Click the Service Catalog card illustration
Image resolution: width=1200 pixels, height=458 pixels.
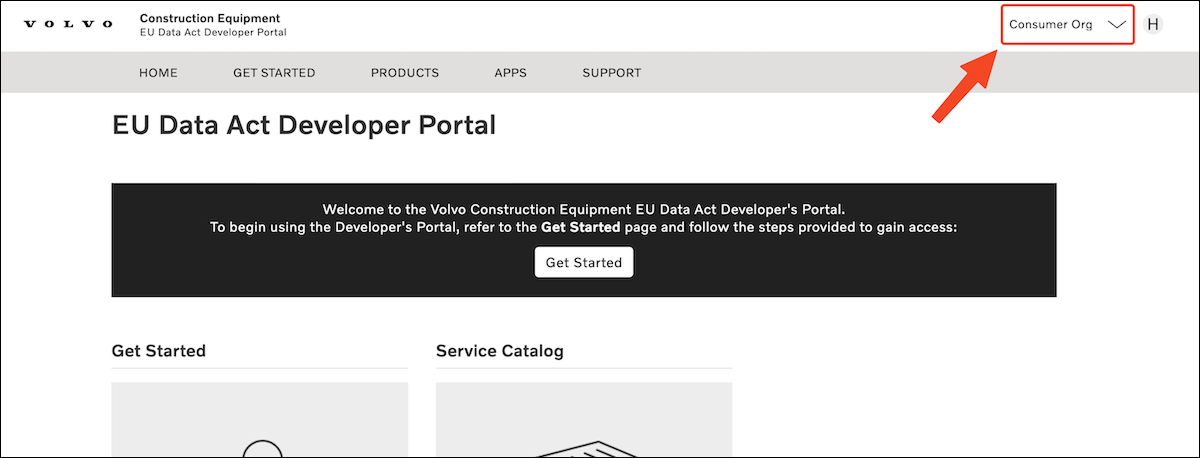click(584, 446)
